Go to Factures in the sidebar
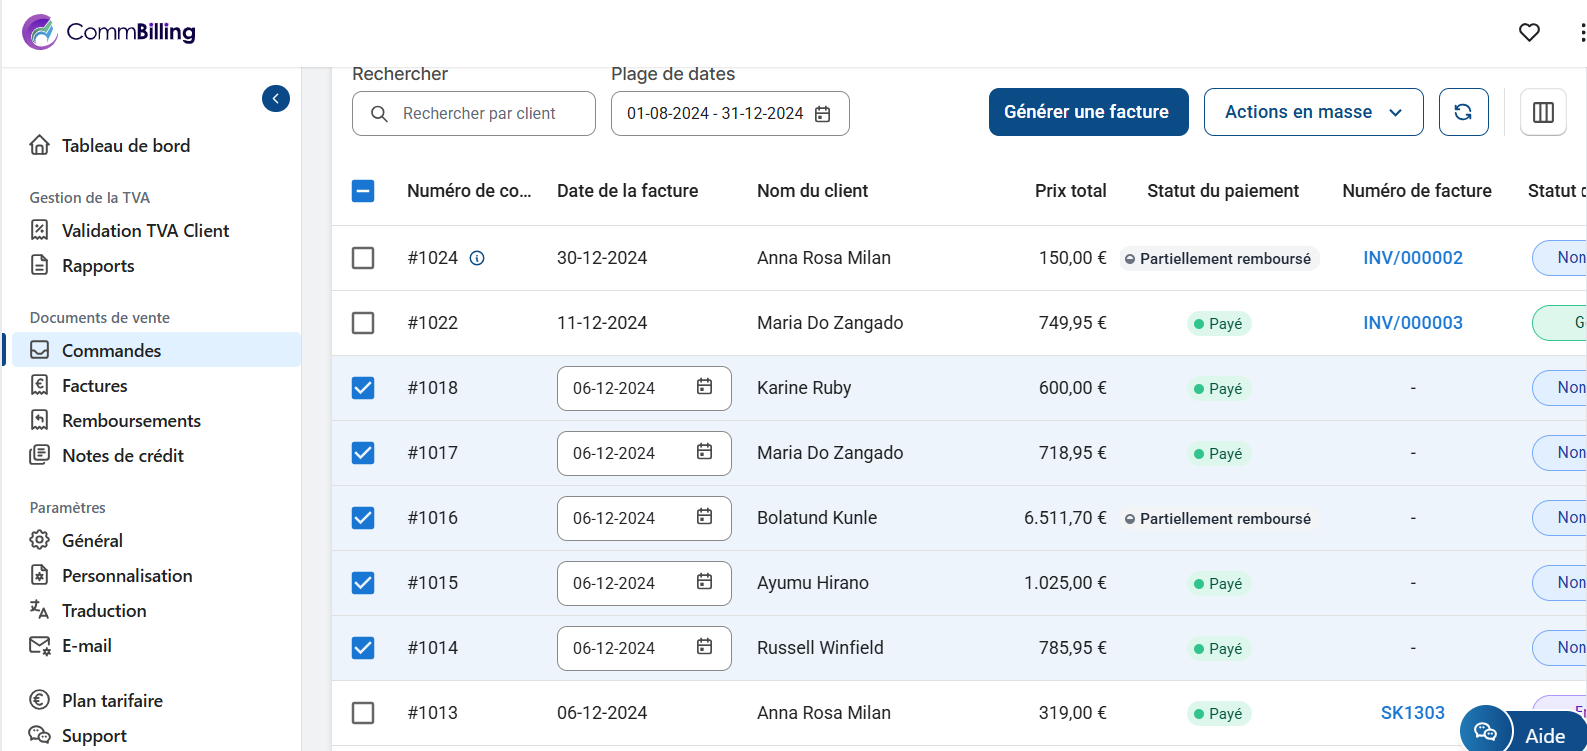 pos(94,386)
